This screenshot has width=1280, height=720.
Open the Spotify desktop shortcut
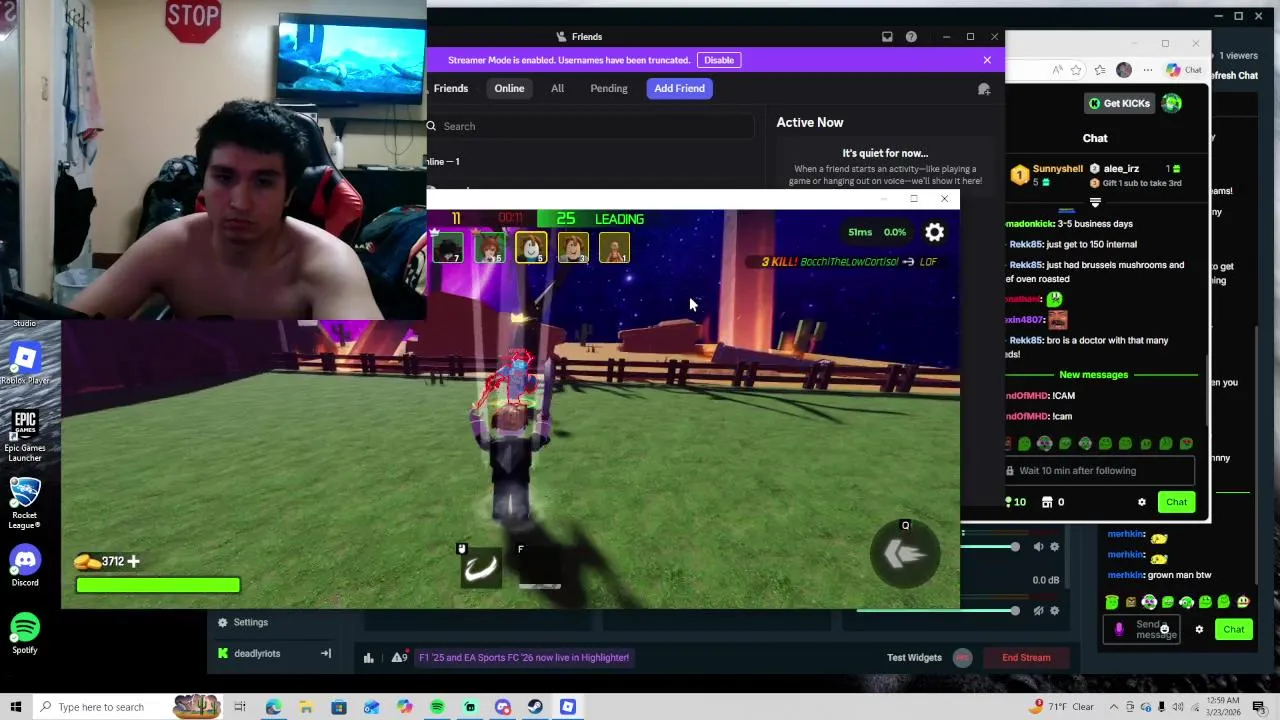click(25, 633)
